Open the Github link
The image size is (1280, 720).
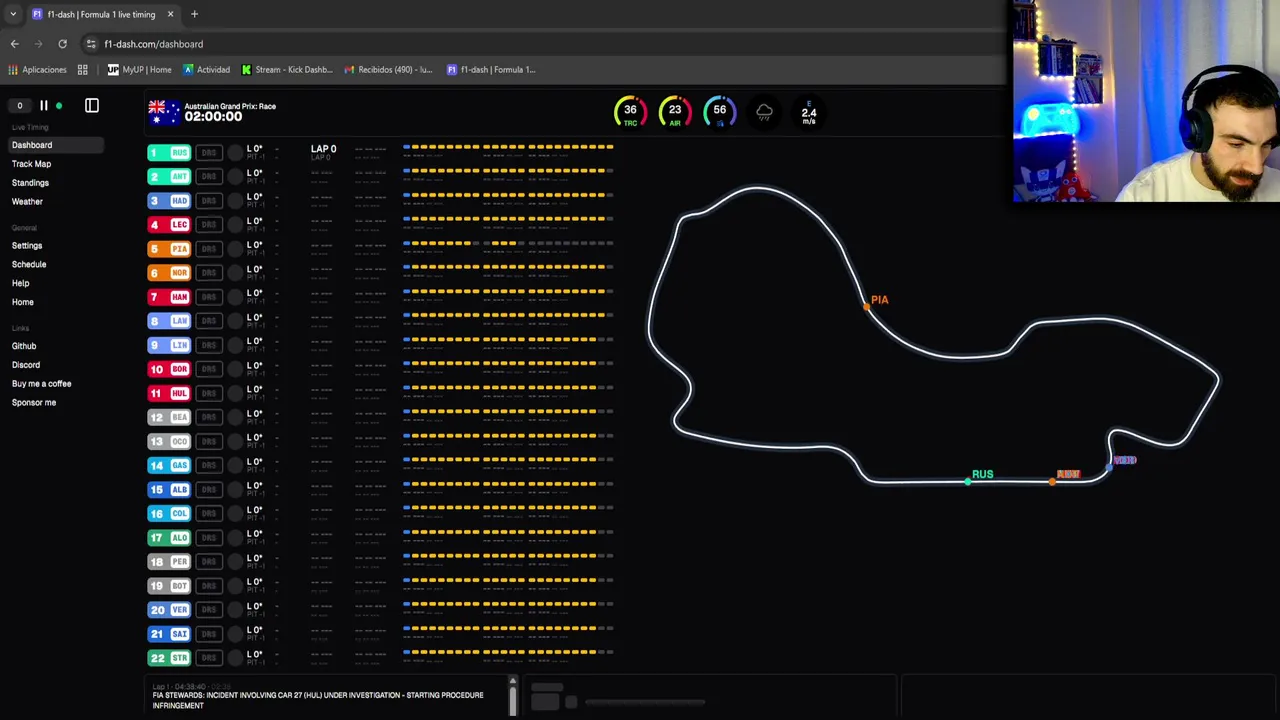(24, 346)
